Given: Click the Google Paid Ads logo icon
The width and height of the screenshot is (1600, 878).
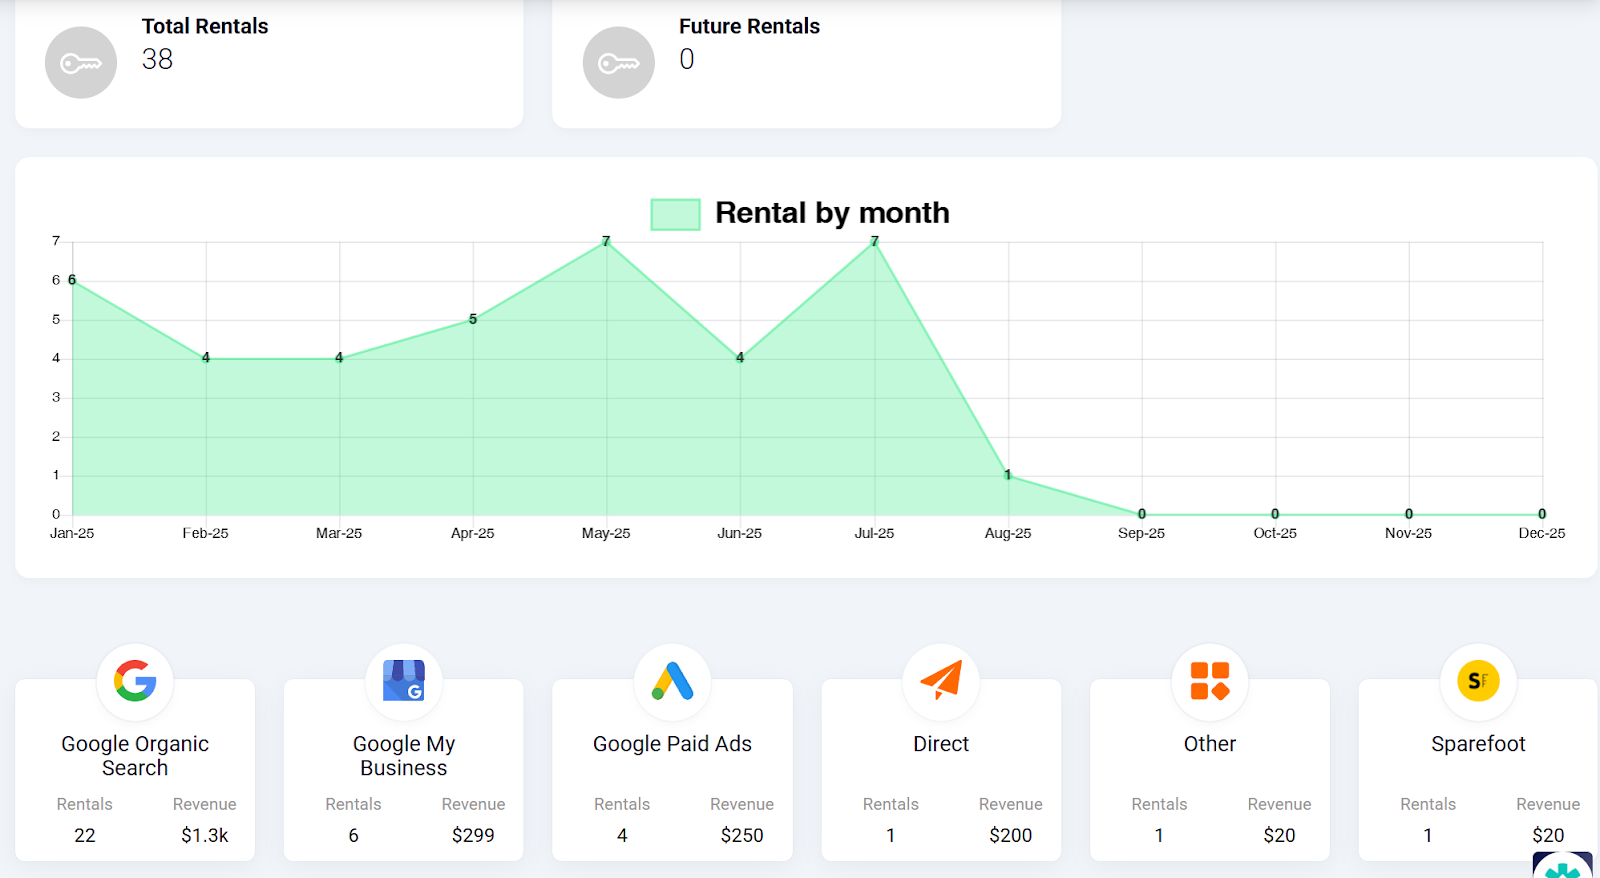Looking at the screenshot, I should (672, 681).
